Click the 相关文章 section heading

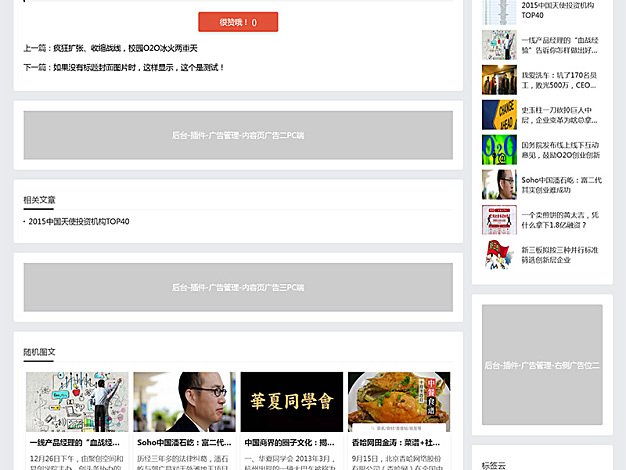[39, 200]
